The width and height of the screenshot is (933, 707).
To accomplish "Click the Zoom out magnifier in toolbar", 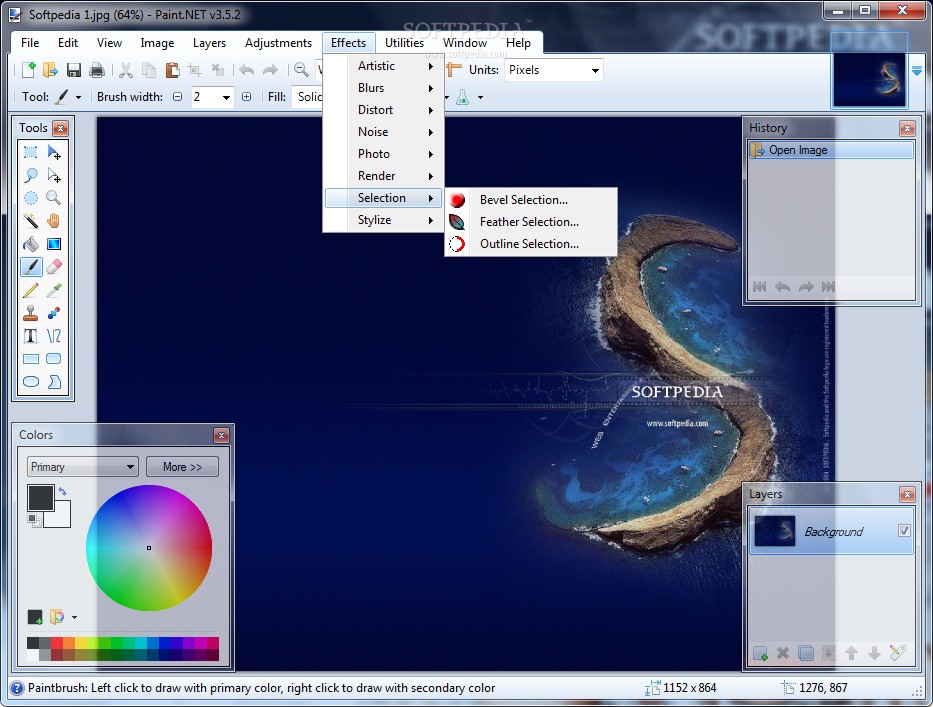I will (302, 70).
